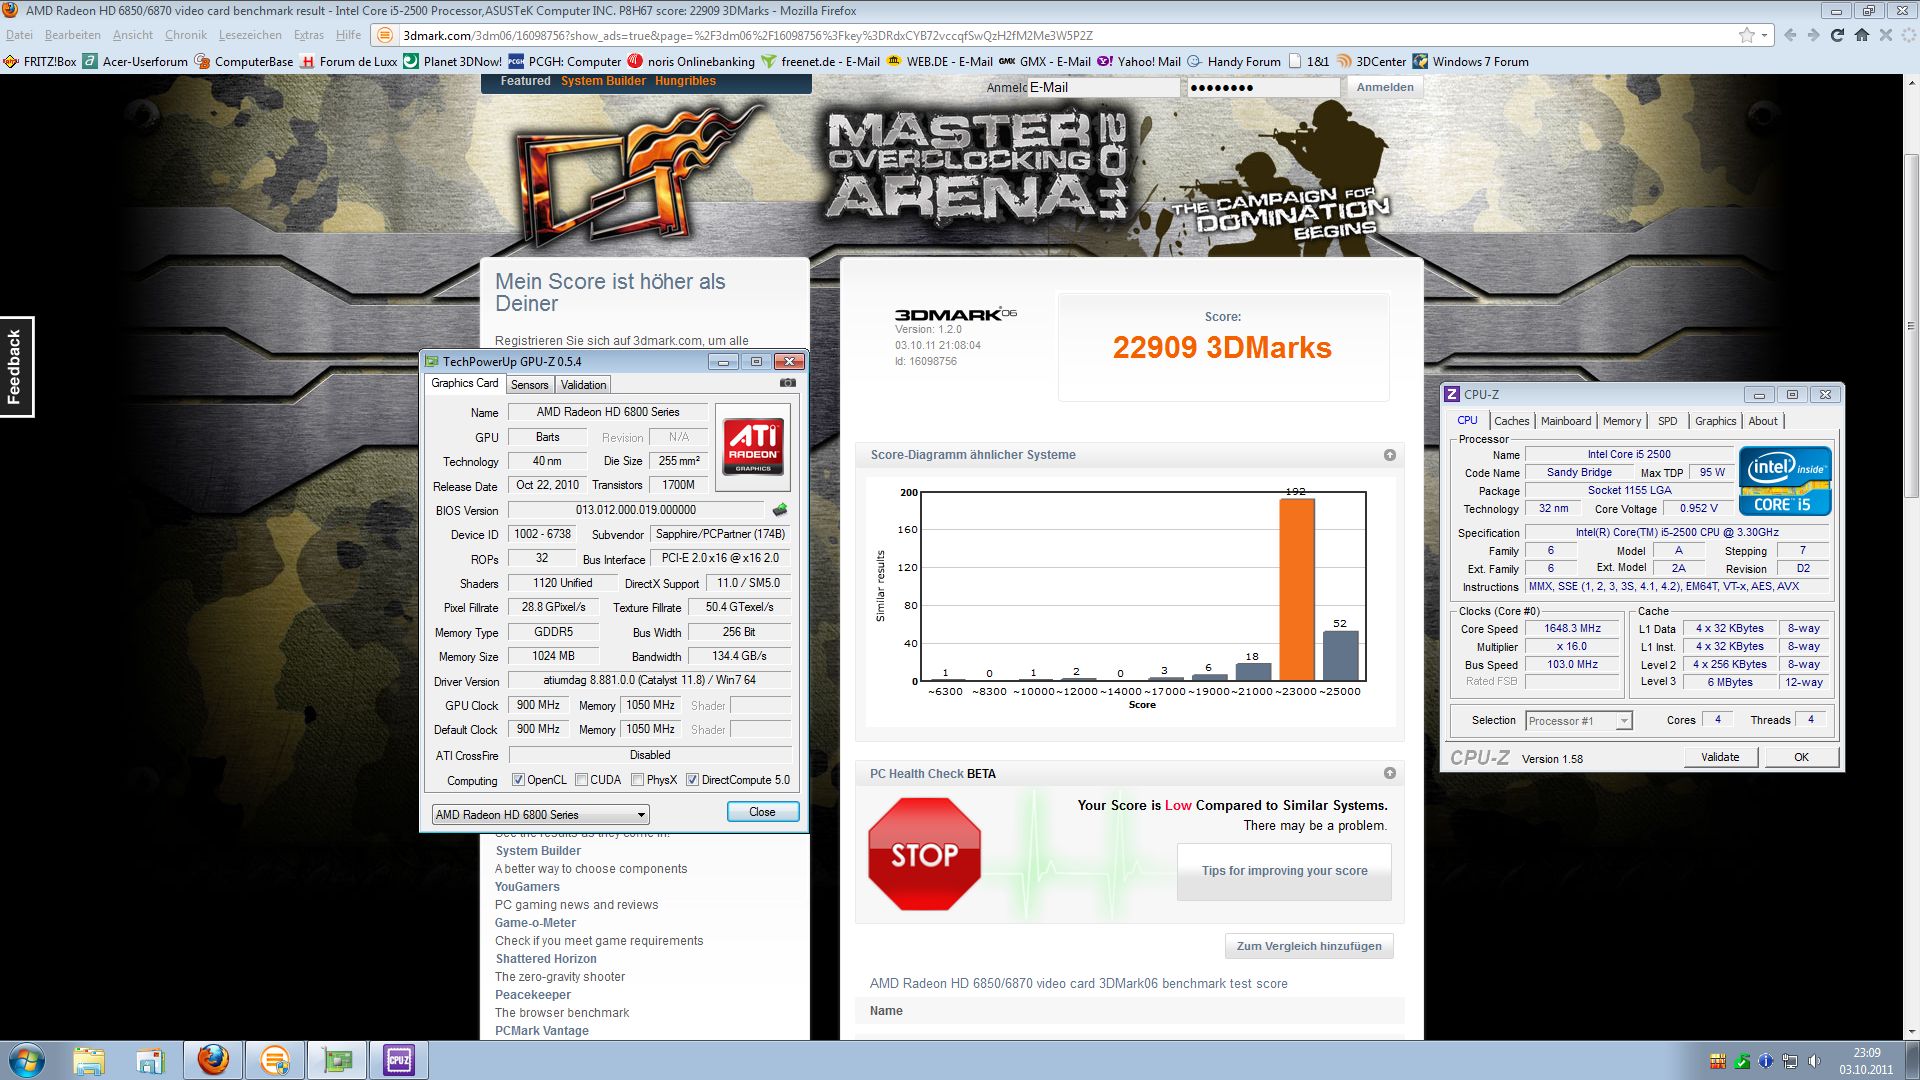Image resolution: width=1920 pixels, height=1080 pixels.
Task: Open the FRITZ!Box bookmark
Action: pos(40,61)
